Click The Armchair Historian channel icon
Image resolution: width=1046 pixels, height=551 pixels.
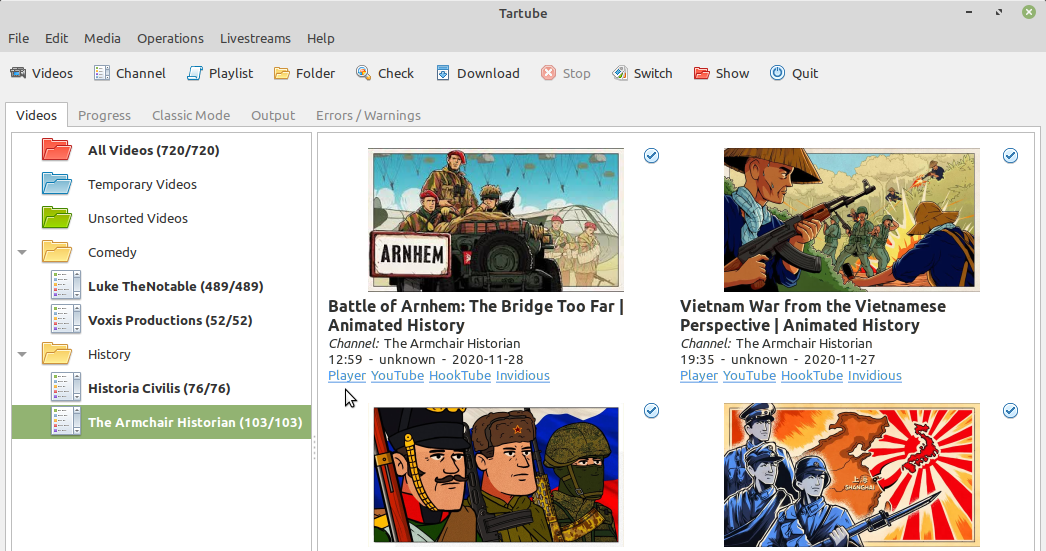click(66, 422)
